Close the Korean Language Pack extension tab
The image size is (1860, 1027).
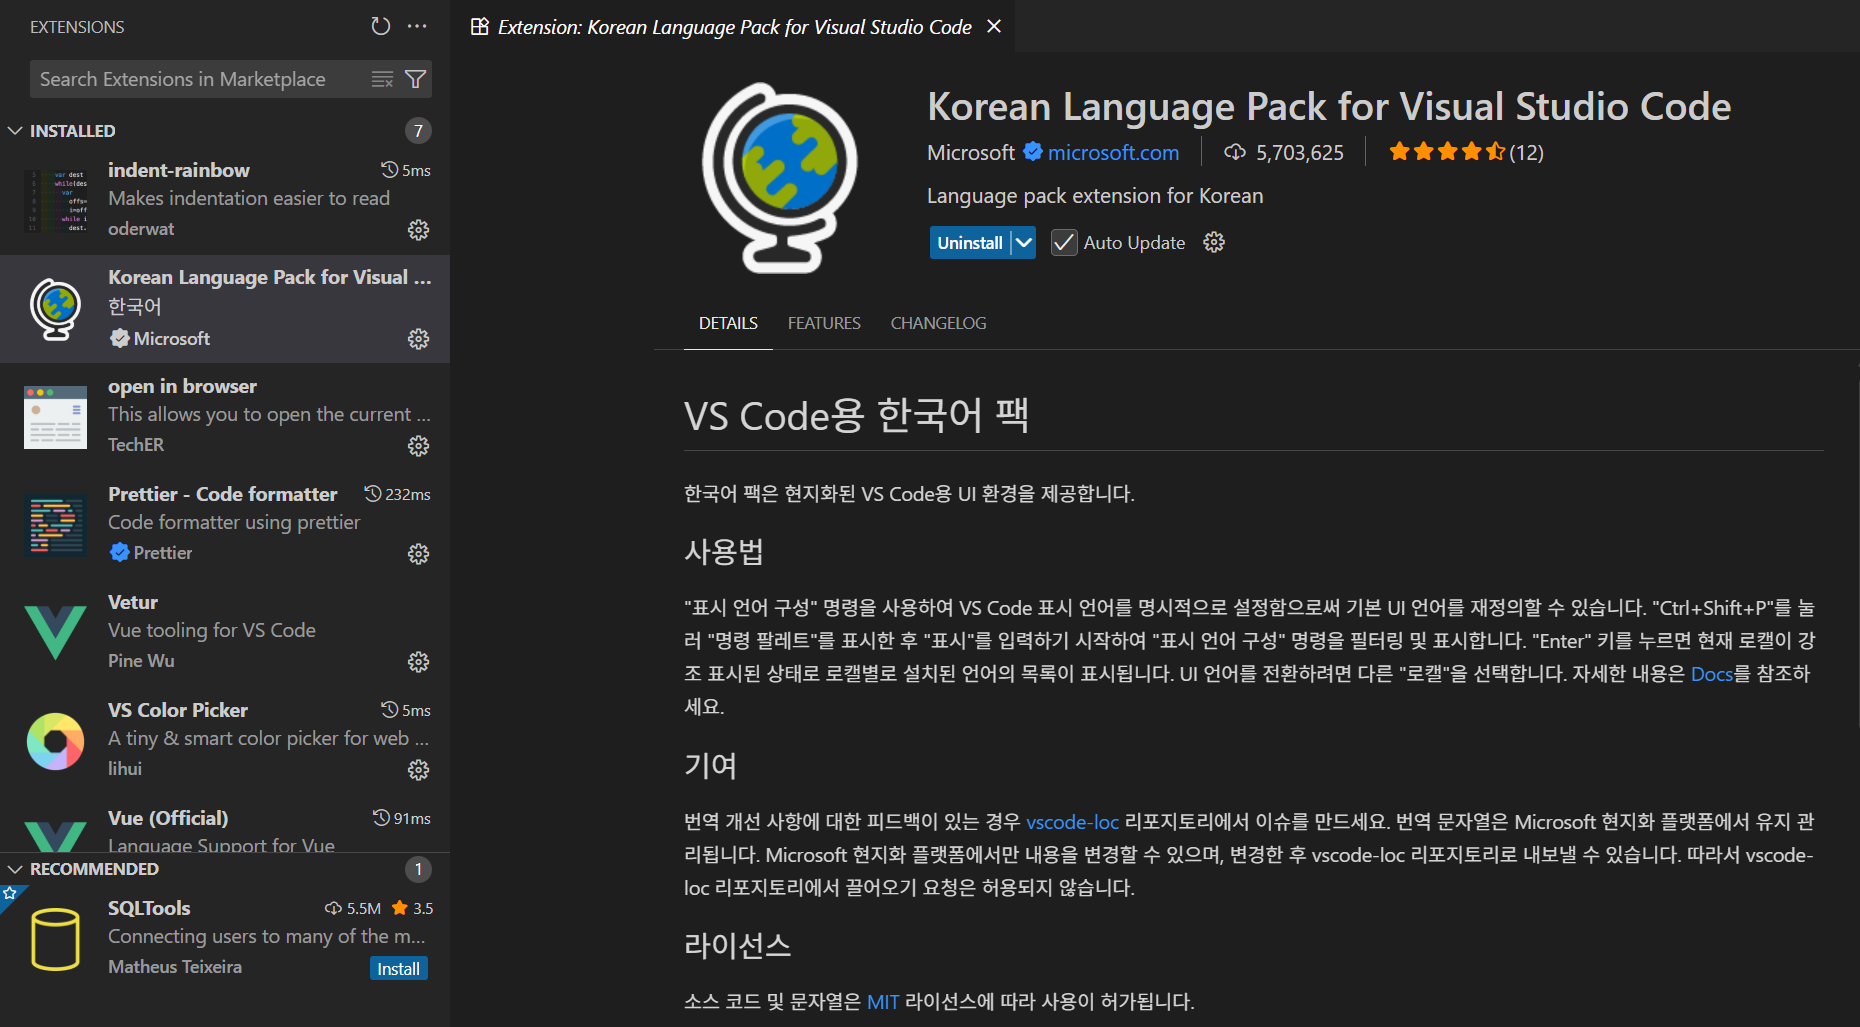tap(994, 26)
